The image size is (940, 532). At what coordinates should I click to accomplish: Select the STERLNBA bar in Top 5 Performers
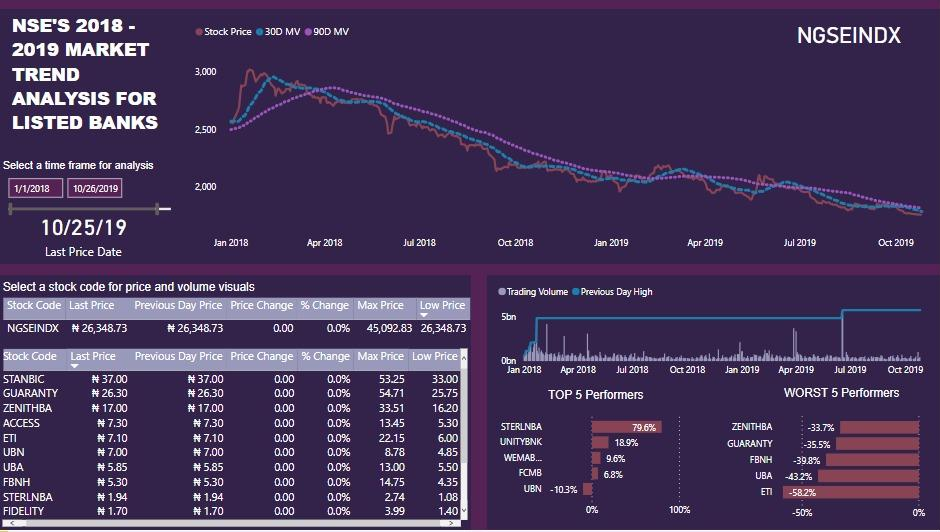tap(626, 427)
